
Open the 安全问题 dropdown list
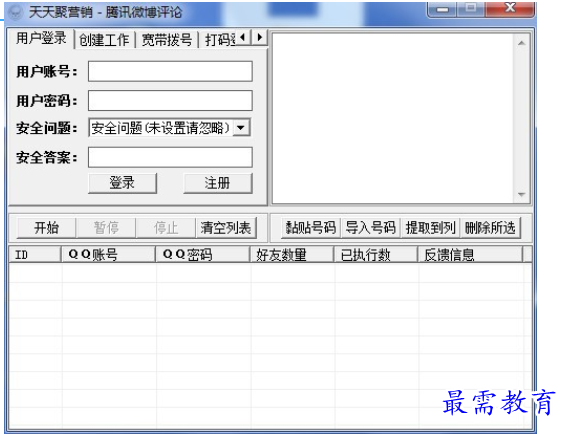169,128
